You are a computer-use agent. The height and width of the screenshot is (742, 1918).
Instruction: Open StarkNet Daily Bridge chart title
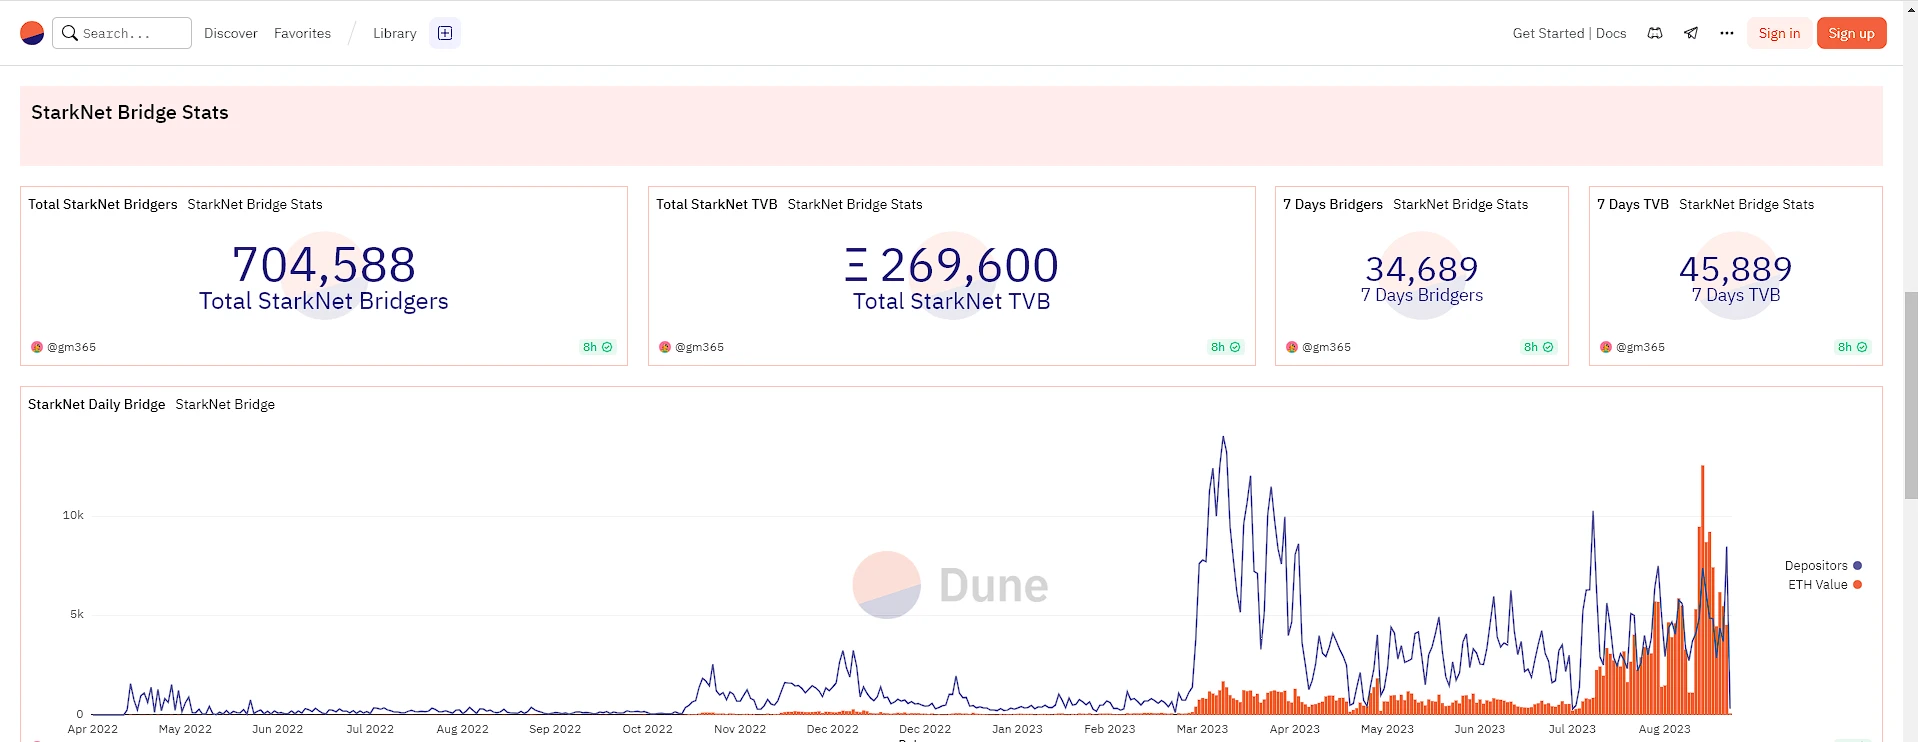[x=97, y=404]
